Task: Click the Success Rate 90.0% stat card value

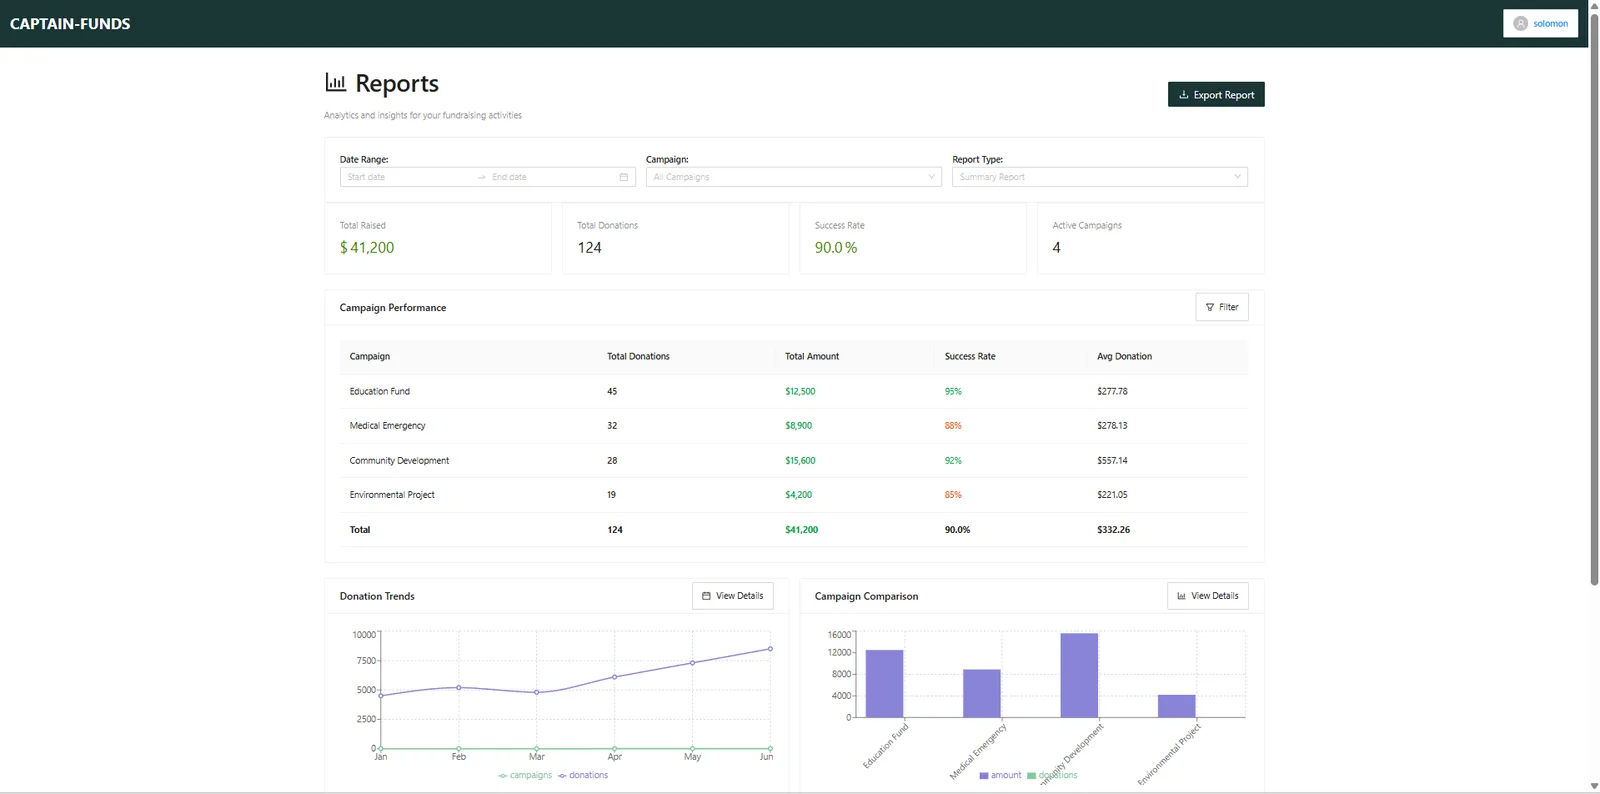Action: 836,247
